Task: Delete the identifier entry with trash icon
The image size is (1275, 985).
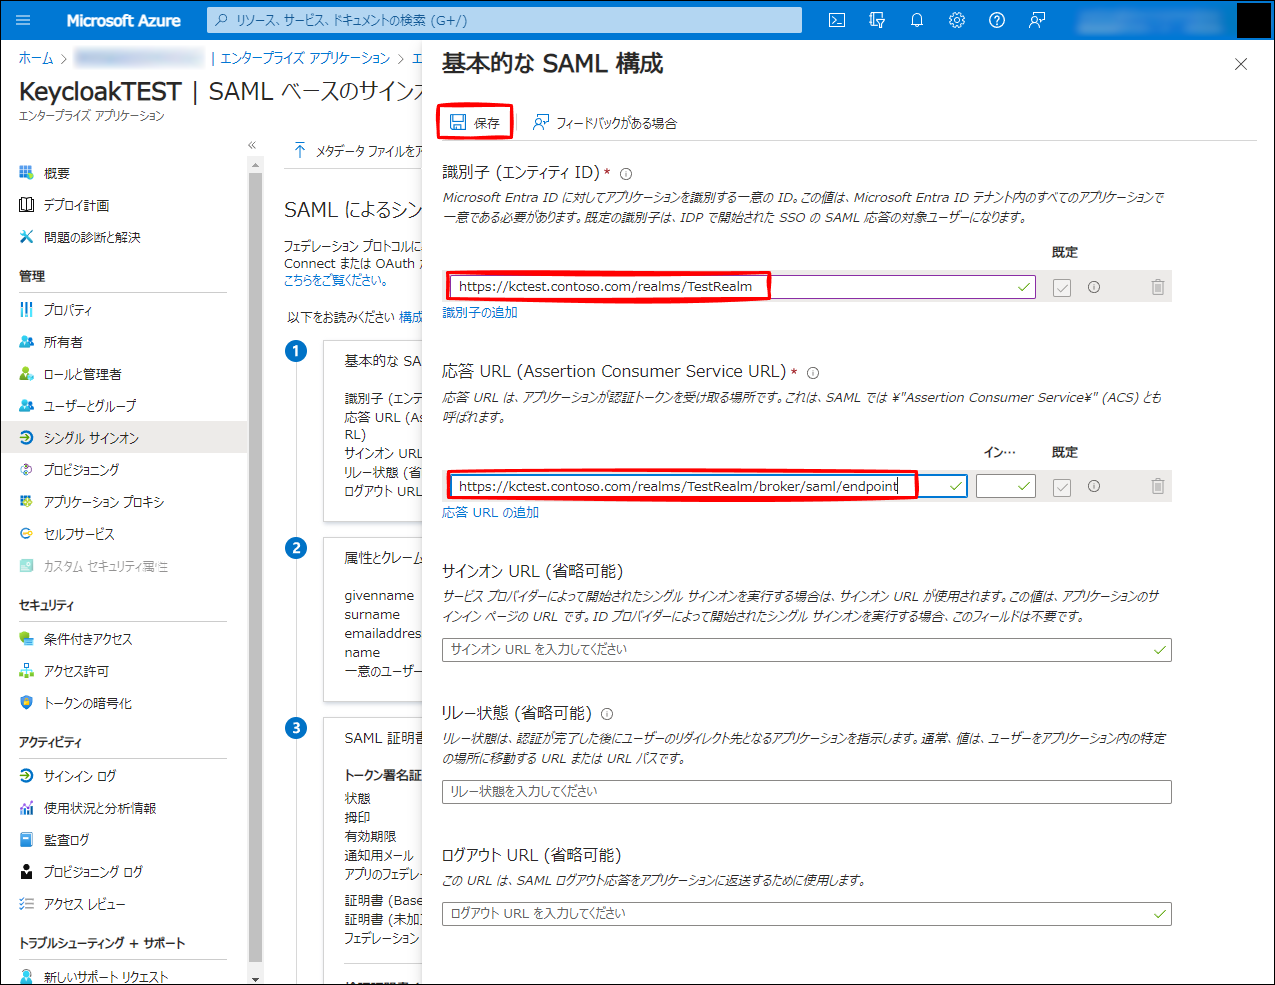Action: point(1157,287)
